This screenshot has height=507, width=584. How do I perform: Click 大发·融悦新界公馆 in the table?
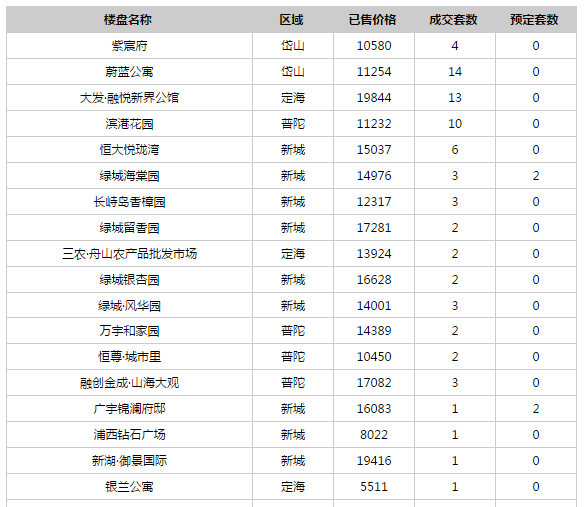(x=129, y=98)
